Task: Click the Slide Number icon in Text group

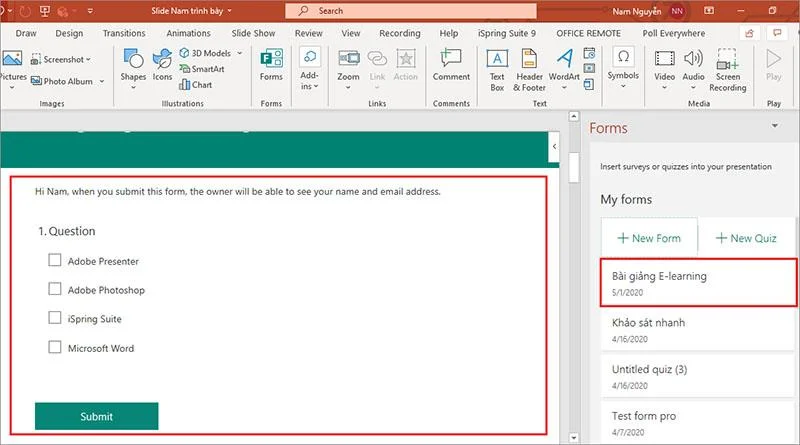Action: pos(589,68)
